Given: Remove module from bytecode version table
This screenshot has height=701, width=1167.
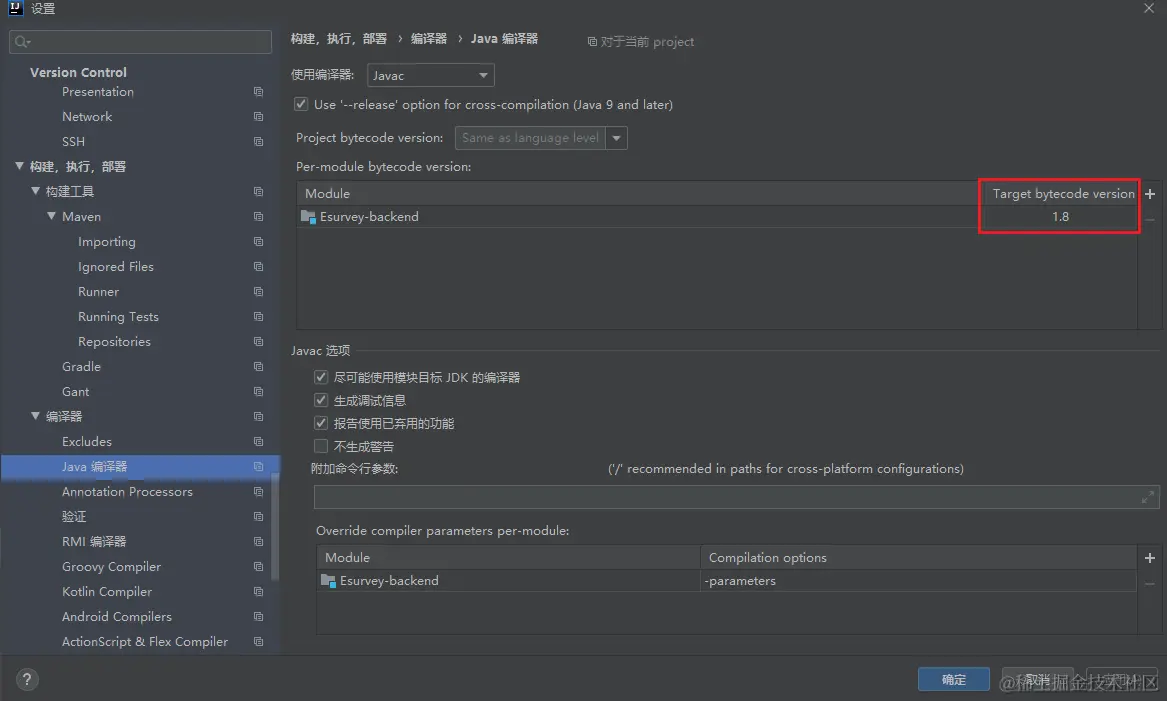Looking at the screenshot, I should click(x=1150, y=220).
